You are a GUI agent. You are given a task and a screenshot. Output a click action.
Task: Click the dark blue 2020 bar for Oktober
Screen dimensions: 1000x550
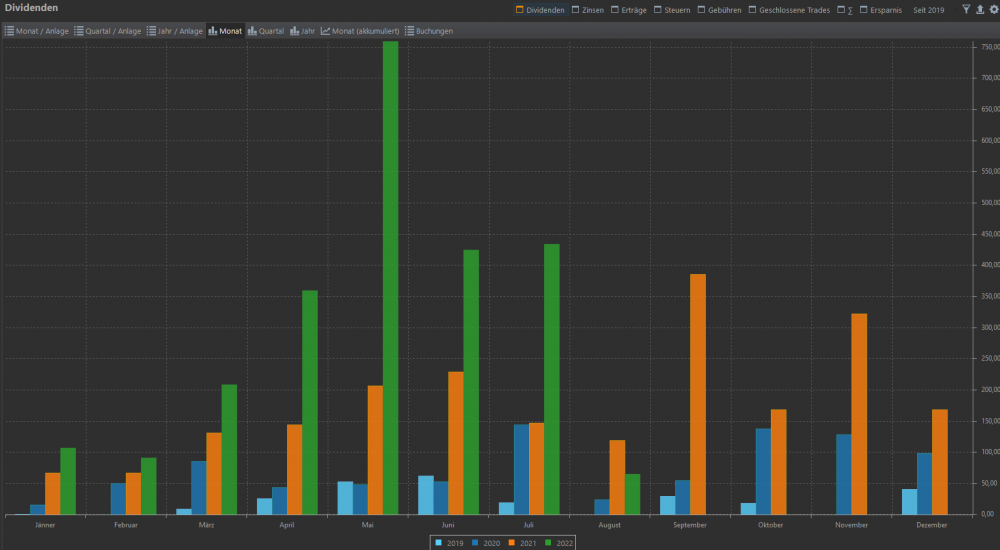[x=763, y=472]
